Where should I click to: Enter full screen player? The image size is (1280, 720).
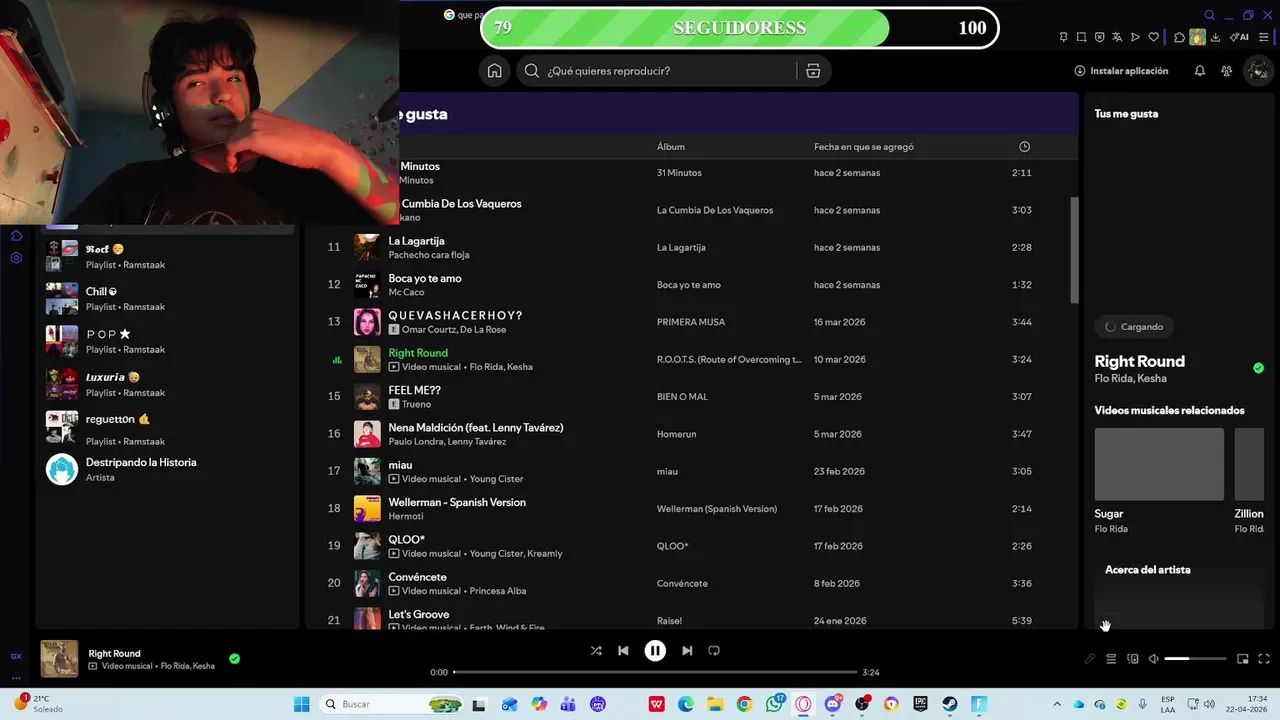coord(1264,659)
